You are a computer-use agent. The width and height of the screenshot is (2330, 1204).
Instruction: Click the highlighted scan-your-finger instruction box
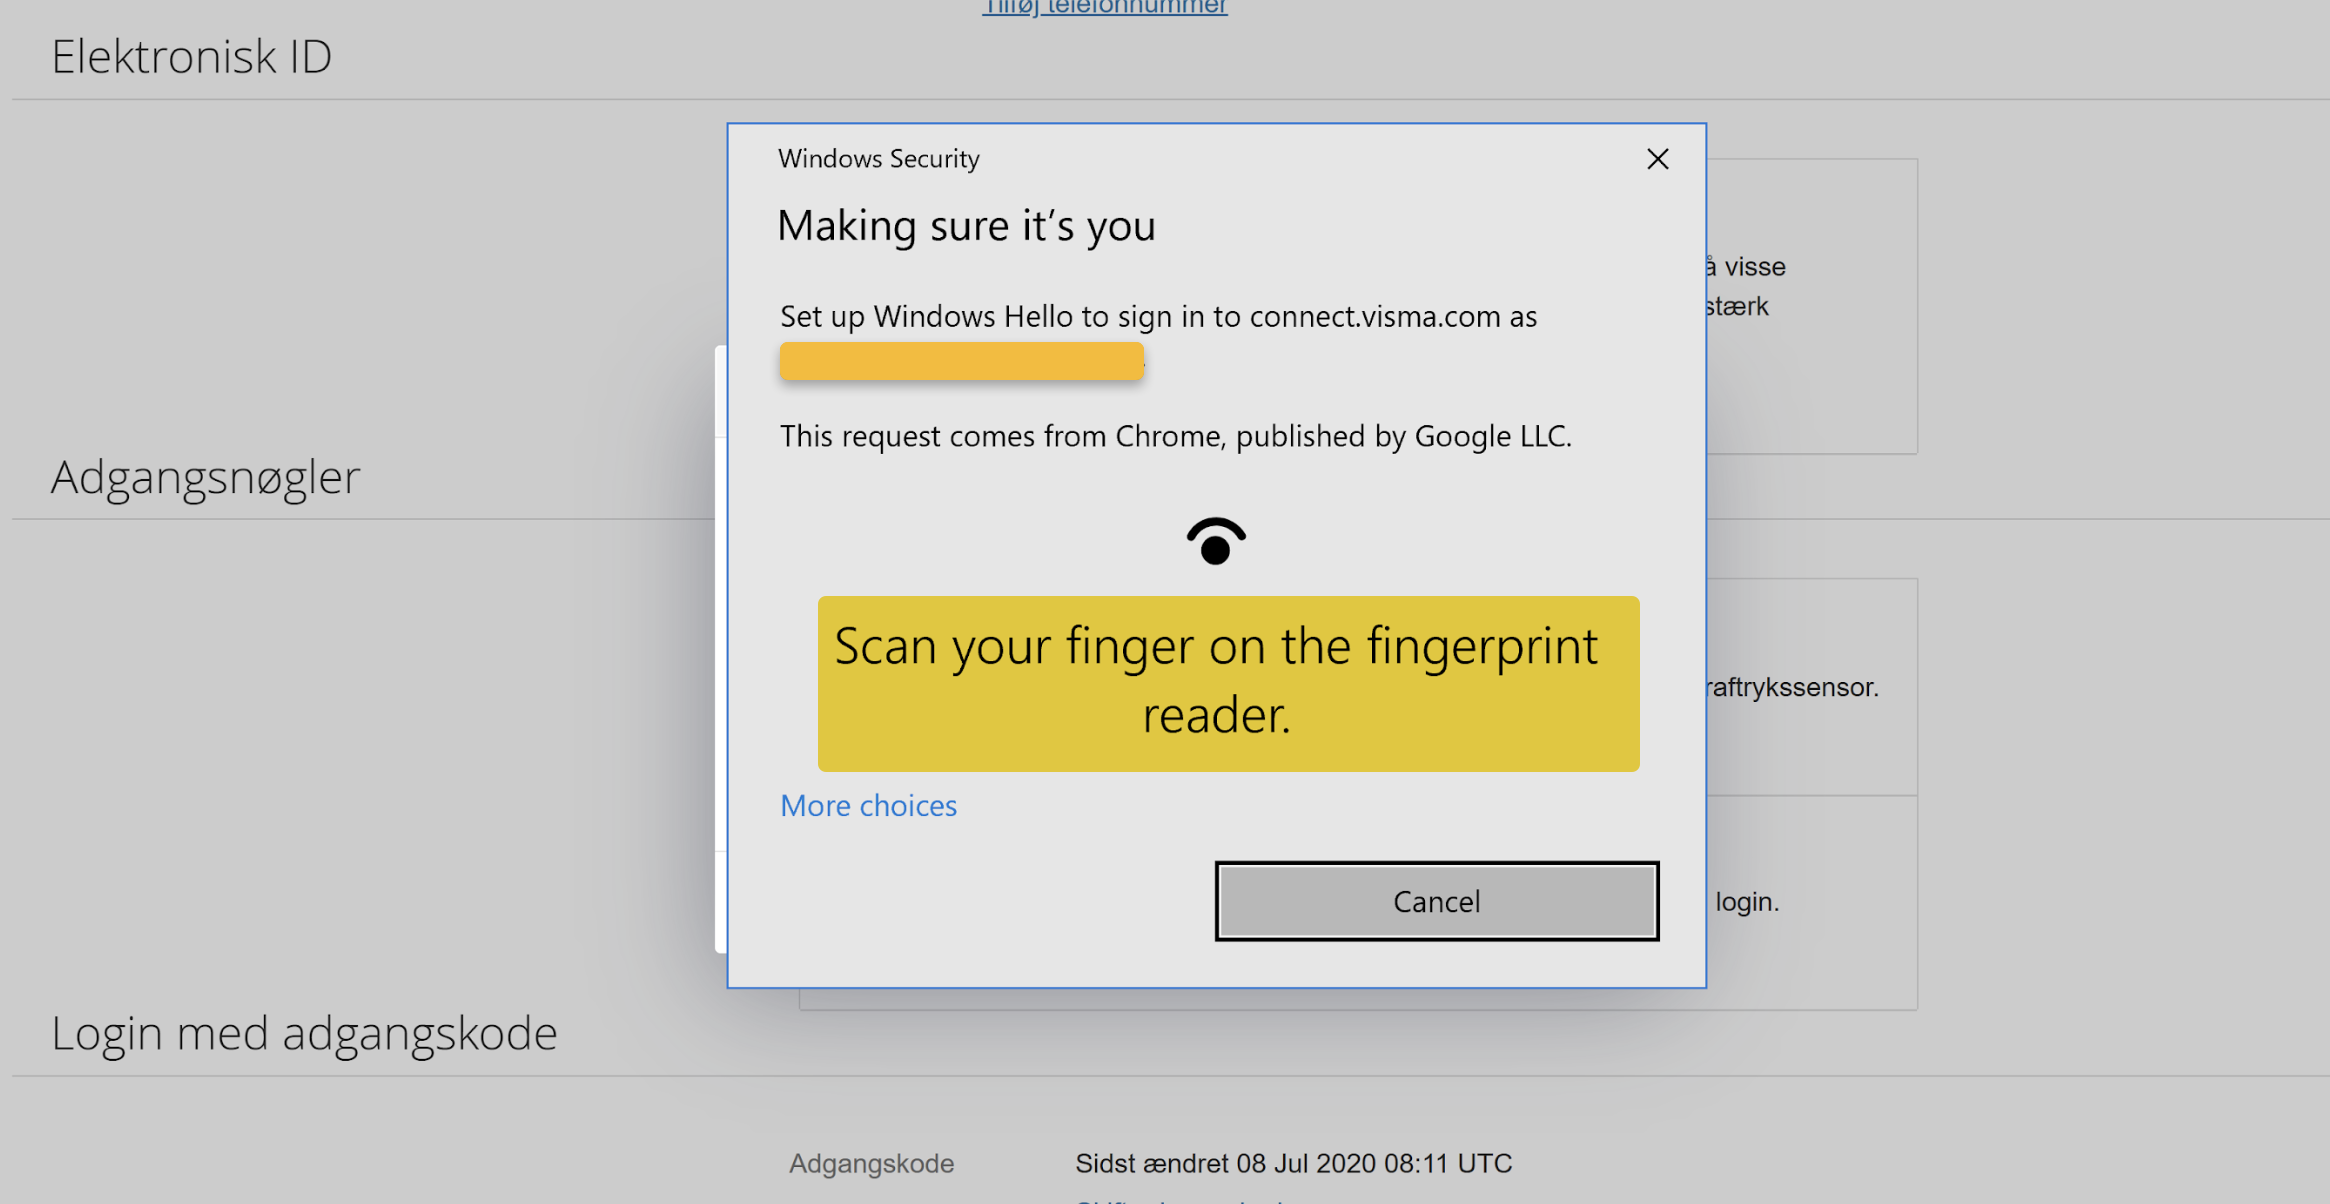1228,683
